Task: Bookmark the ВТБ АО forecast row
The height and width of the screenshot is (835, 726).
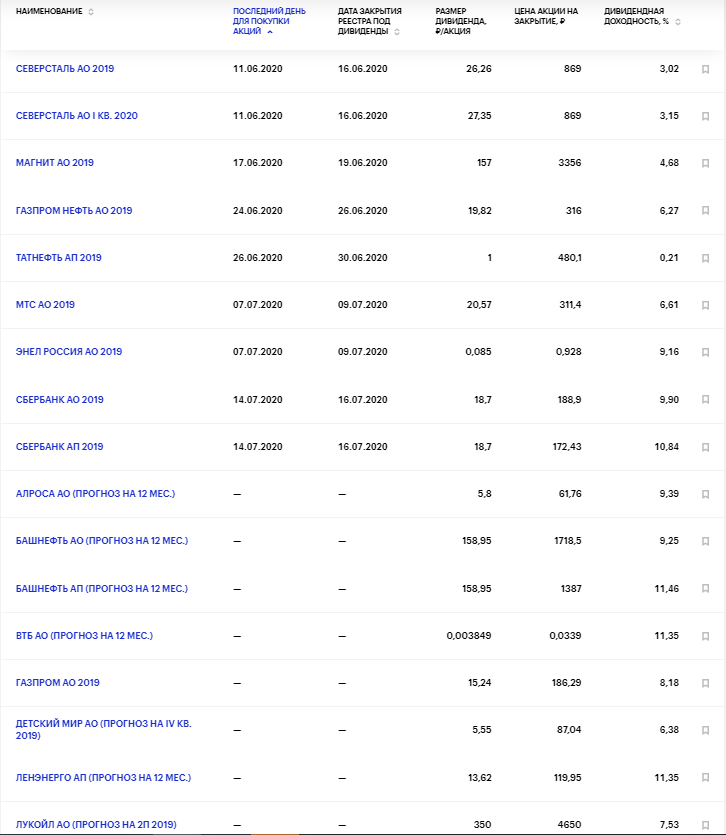Action: coord(705,636)
